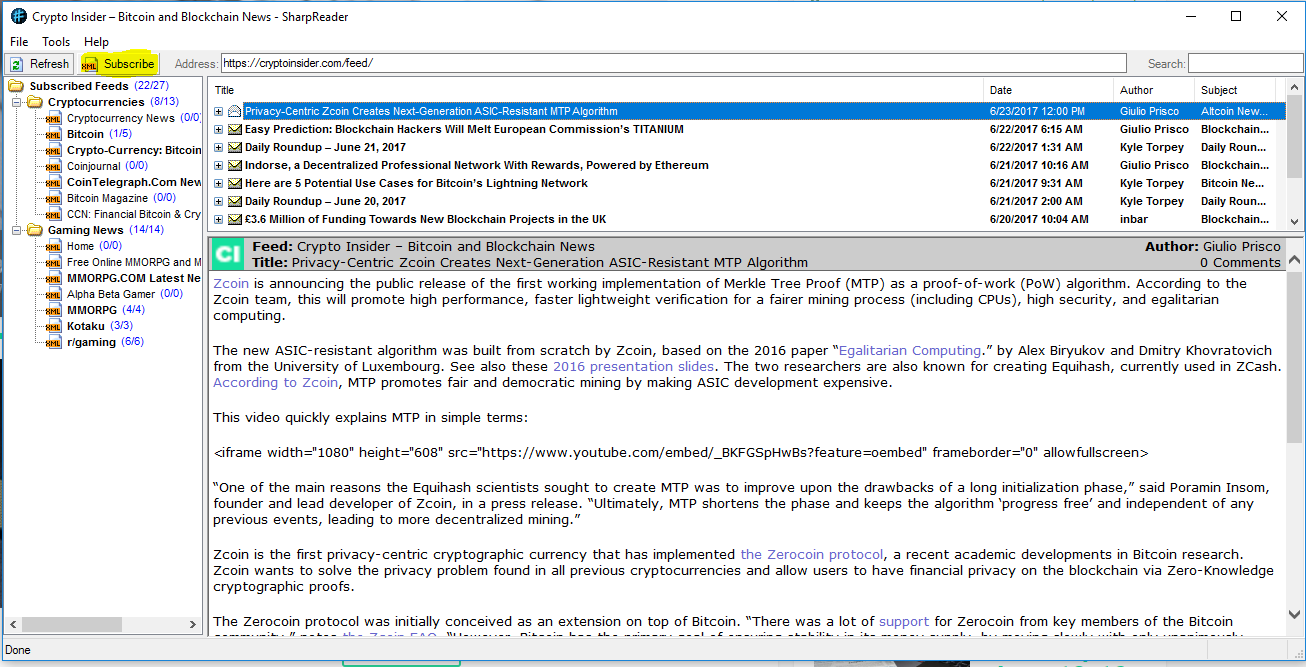
Task: Click open envelope icon of Zcoin article
Action: click(235, 111)
